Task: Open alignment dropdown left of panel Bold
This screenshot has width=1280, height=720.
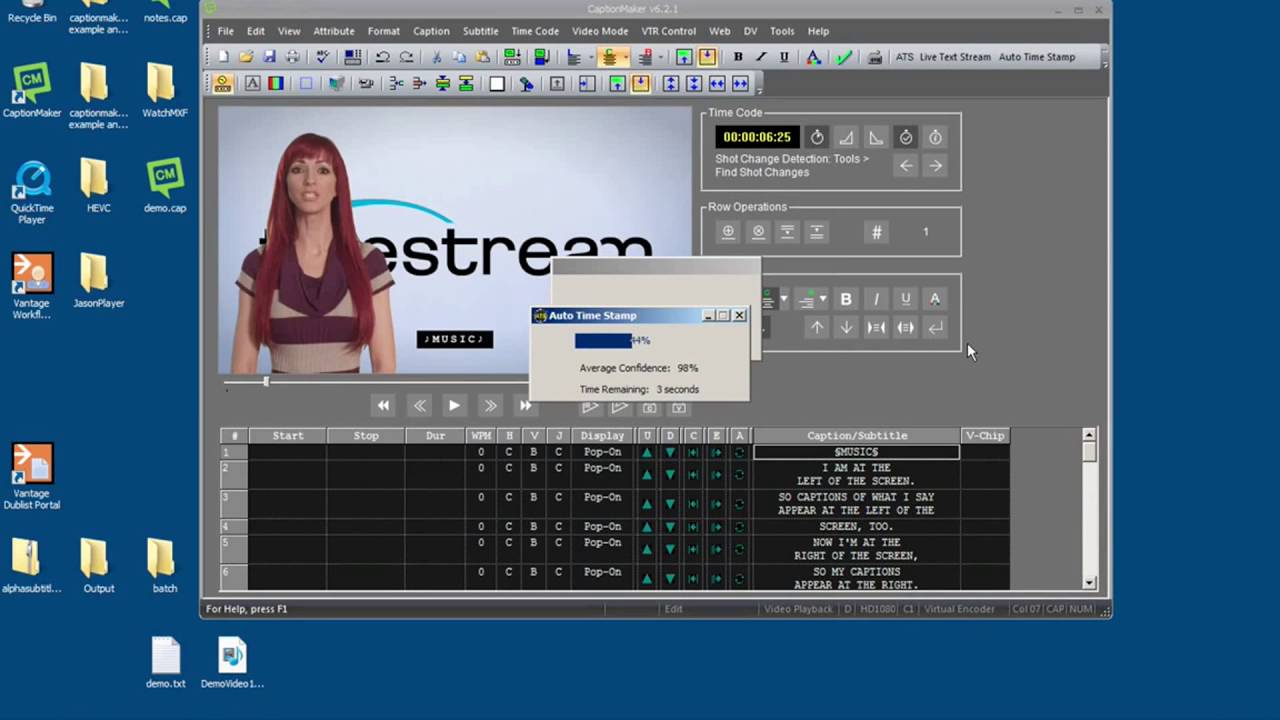Action: pos(823,299)
